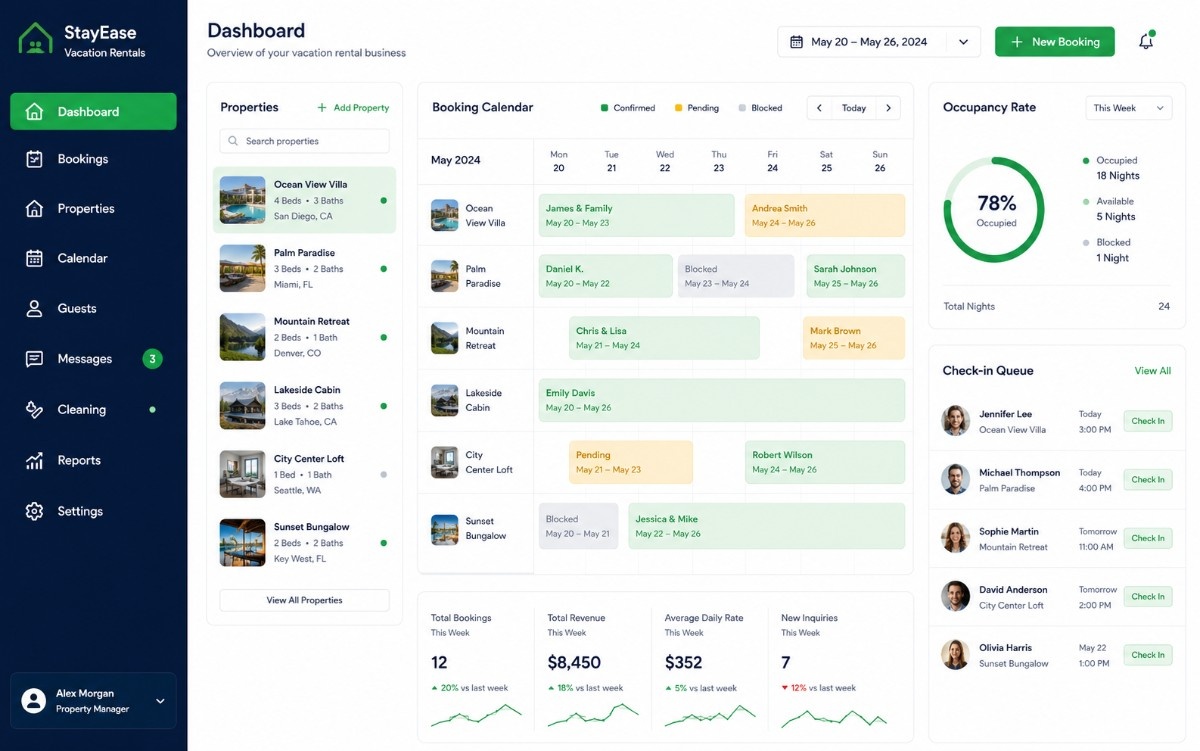Click the Bookings calendar-check sidebar icon

point(34,159)
